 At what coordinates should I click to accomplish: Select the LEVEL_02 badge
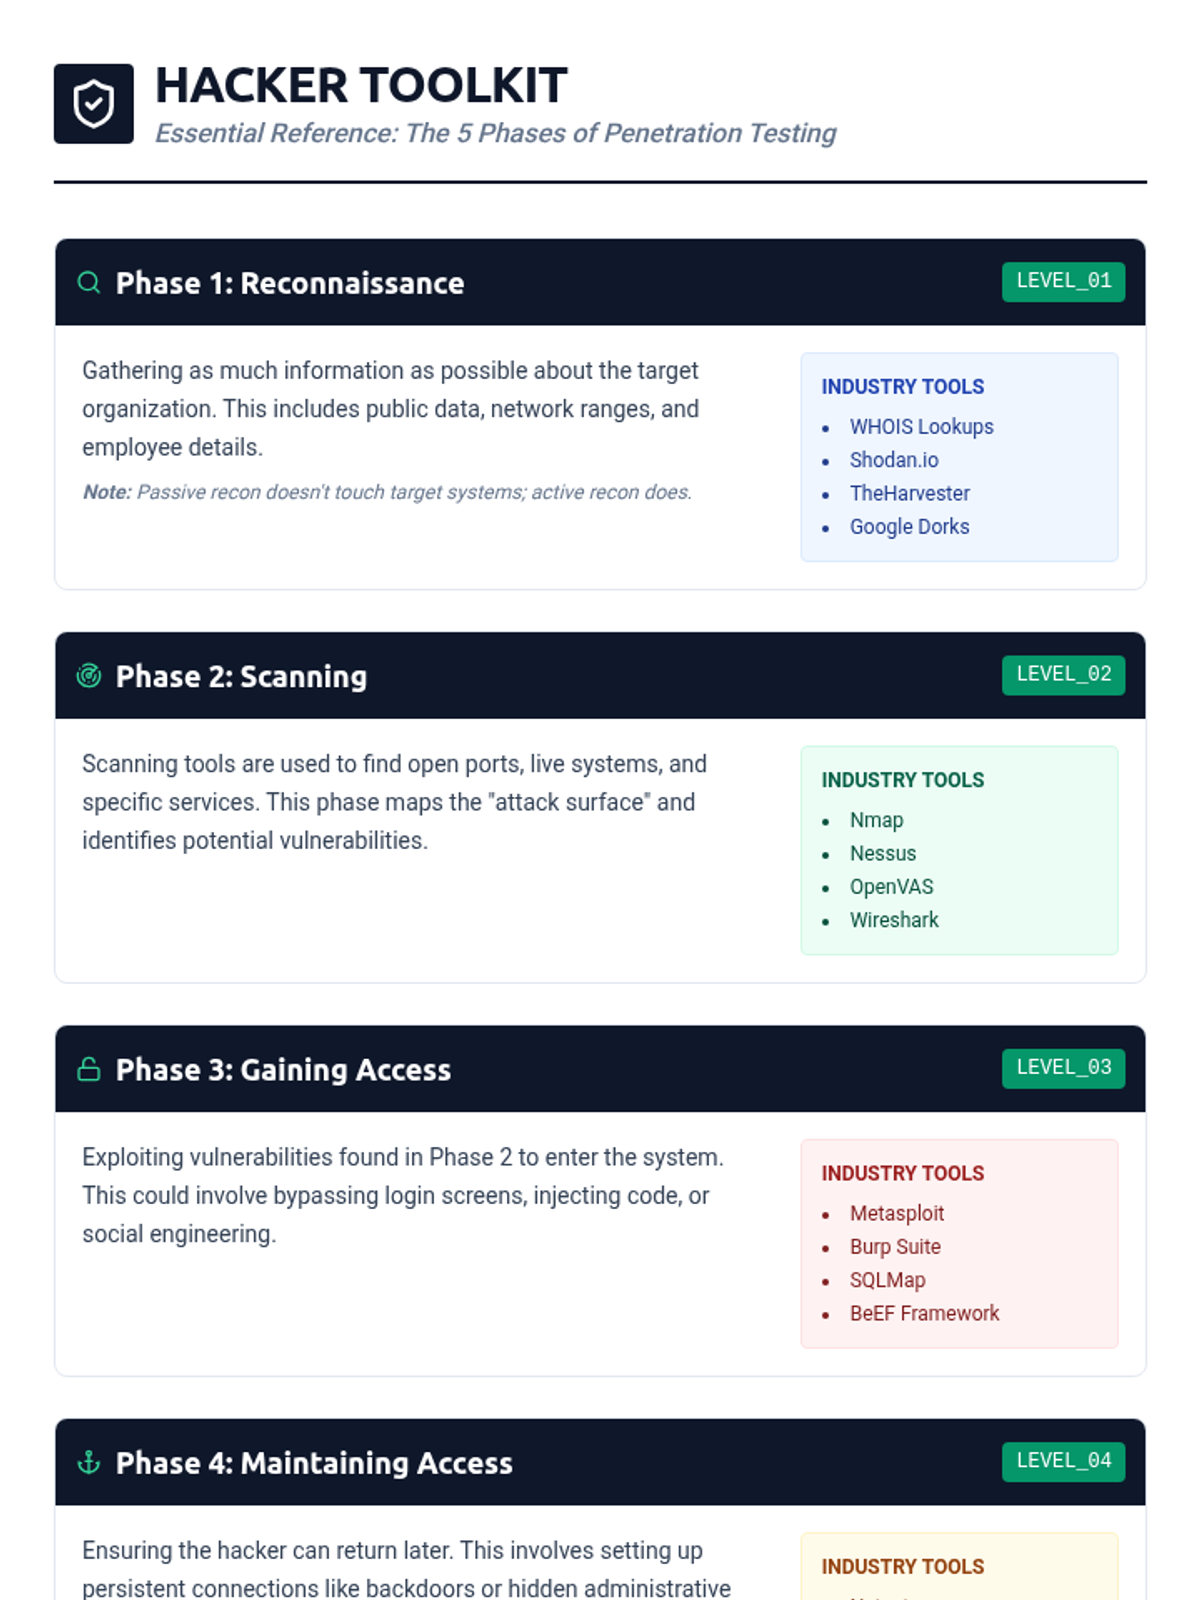click(1063, 674)
